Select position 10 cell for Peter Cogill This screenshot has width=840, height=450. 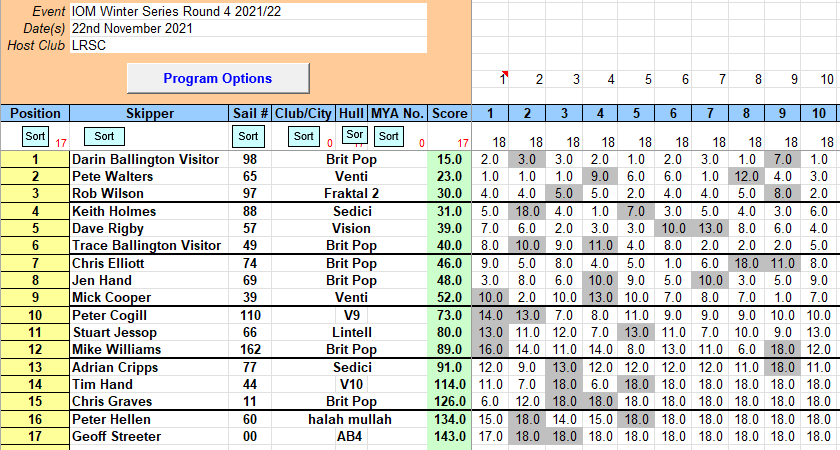click(35, 315)
